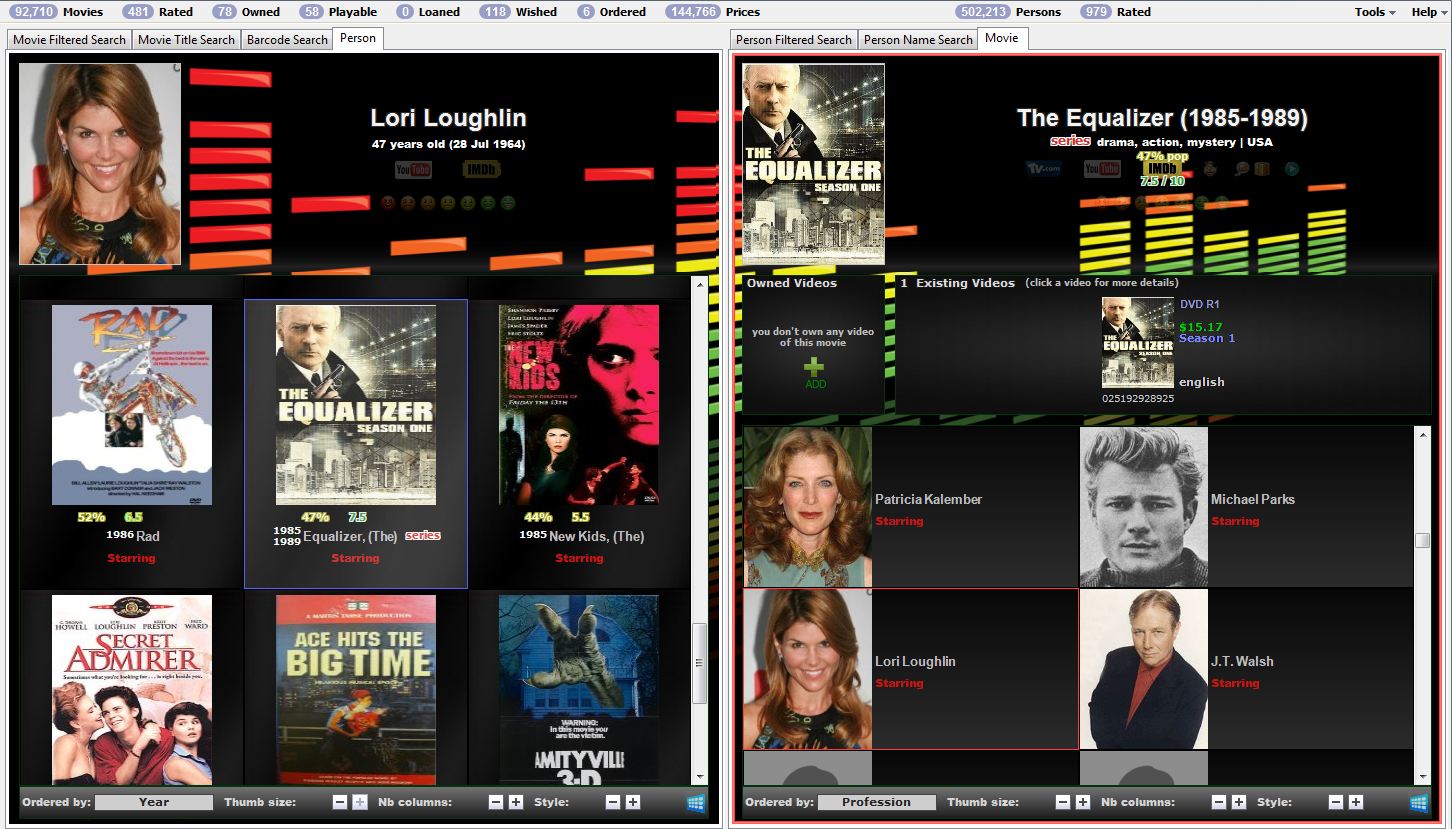Decrease thumb size in the Movie panel
1452x829 pixels.
[x=1063, y=802]
